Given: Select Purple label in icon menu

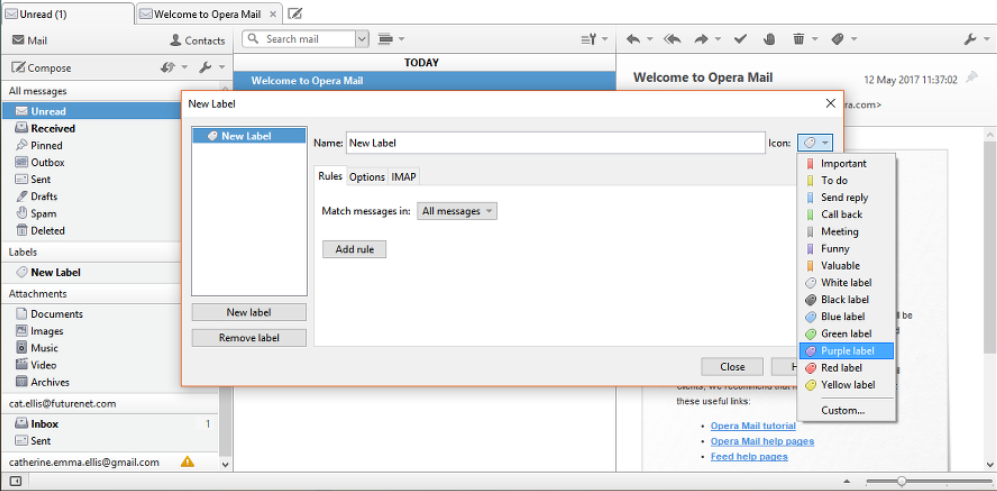Looking at the screenshot, I should click(x=846, y=351).
